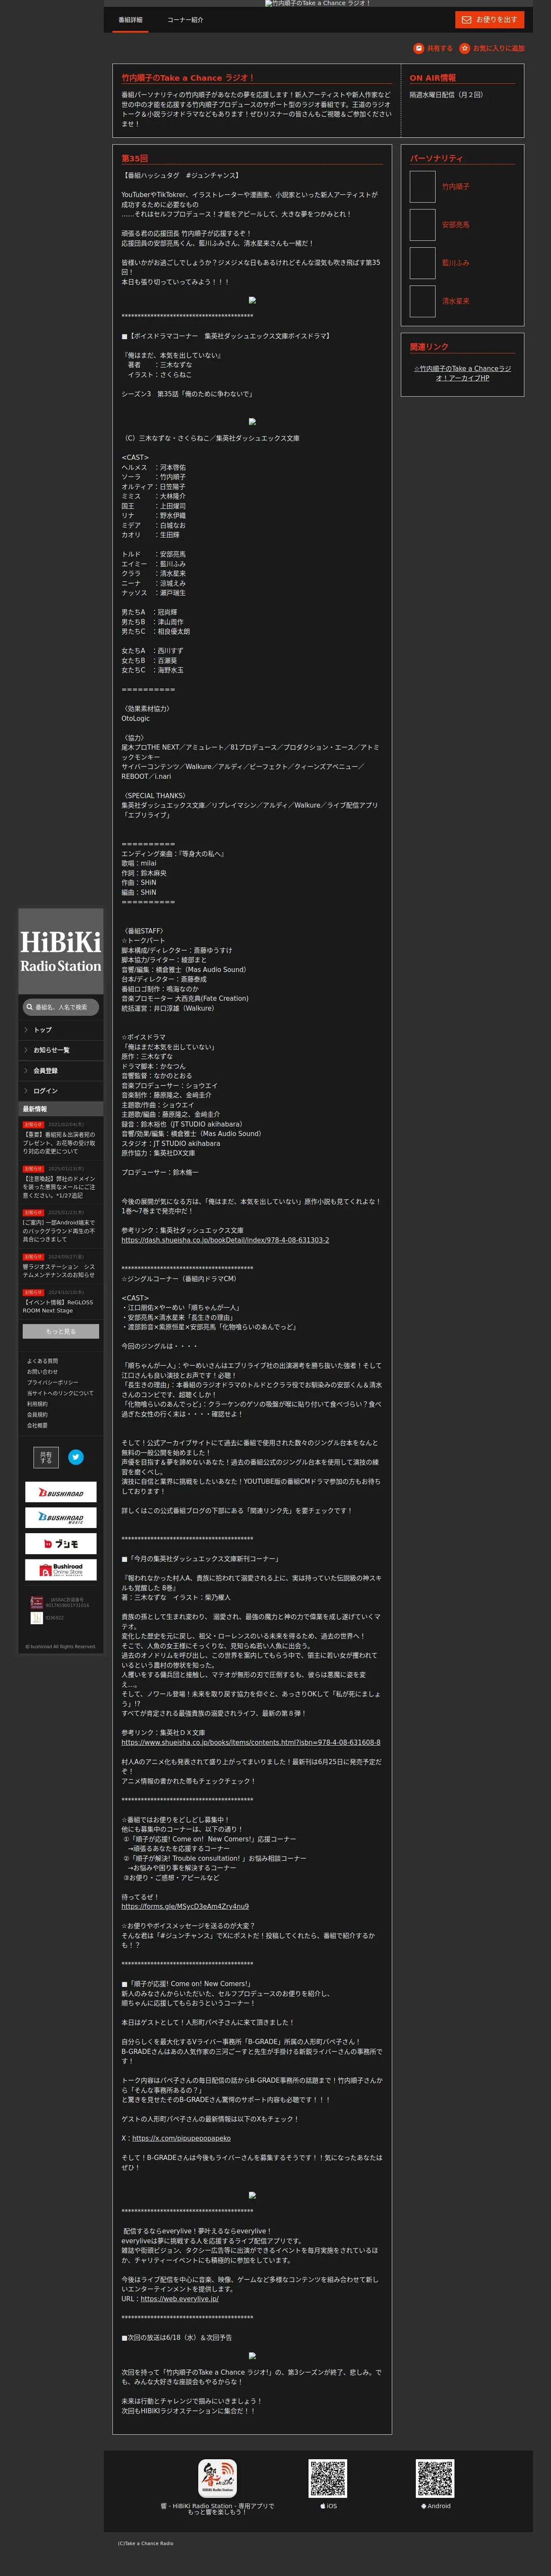Viewport: 551px width, 2576px height.
Task: Open the Bushiroad Online Store banner
Action: point(61,1570)
